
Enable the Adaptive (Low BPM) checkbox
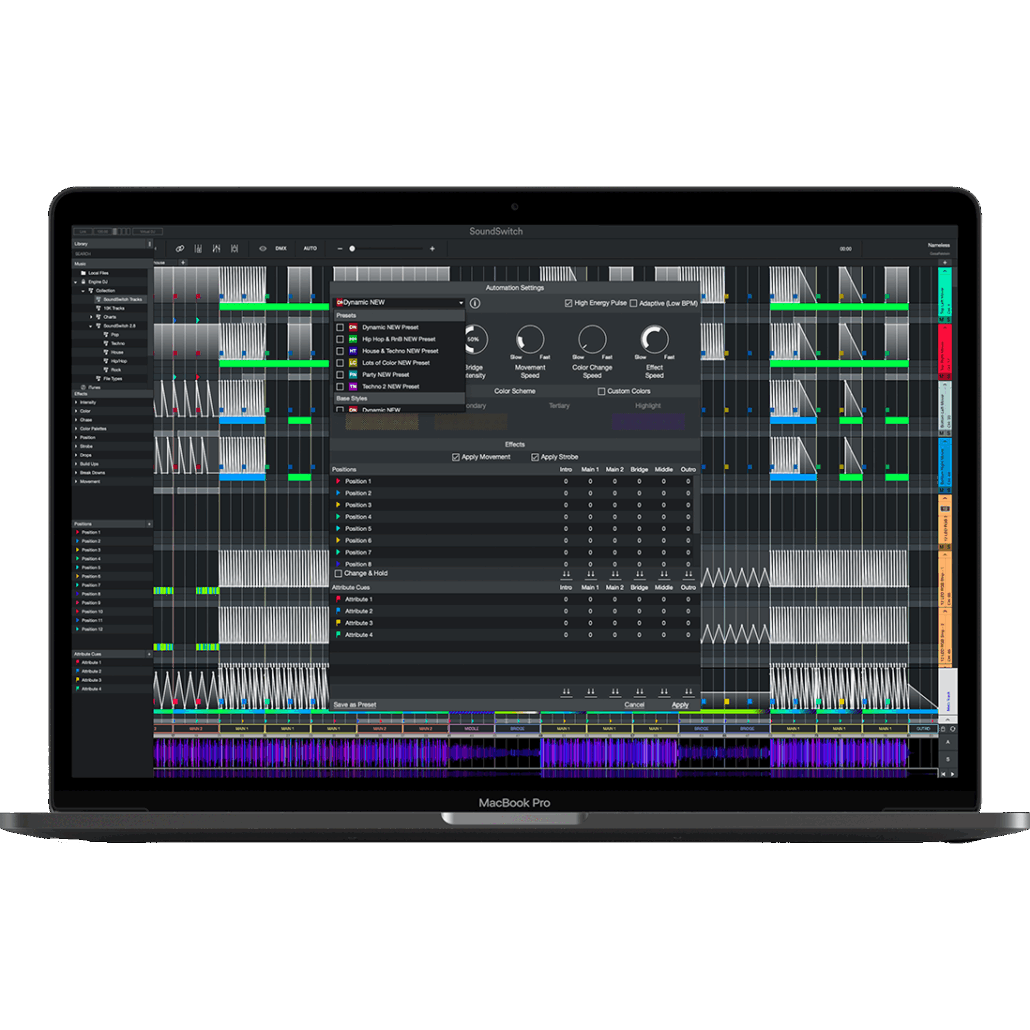633,303
